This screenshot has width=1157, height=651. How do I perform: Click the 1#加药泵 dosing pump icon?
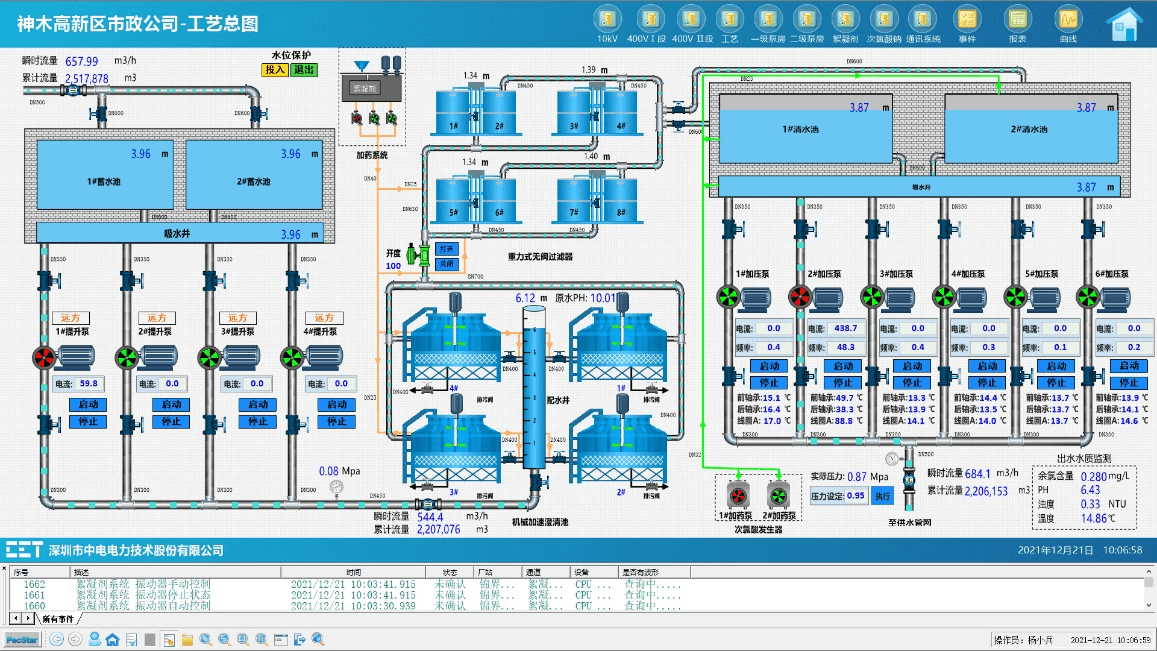point(736,494)
